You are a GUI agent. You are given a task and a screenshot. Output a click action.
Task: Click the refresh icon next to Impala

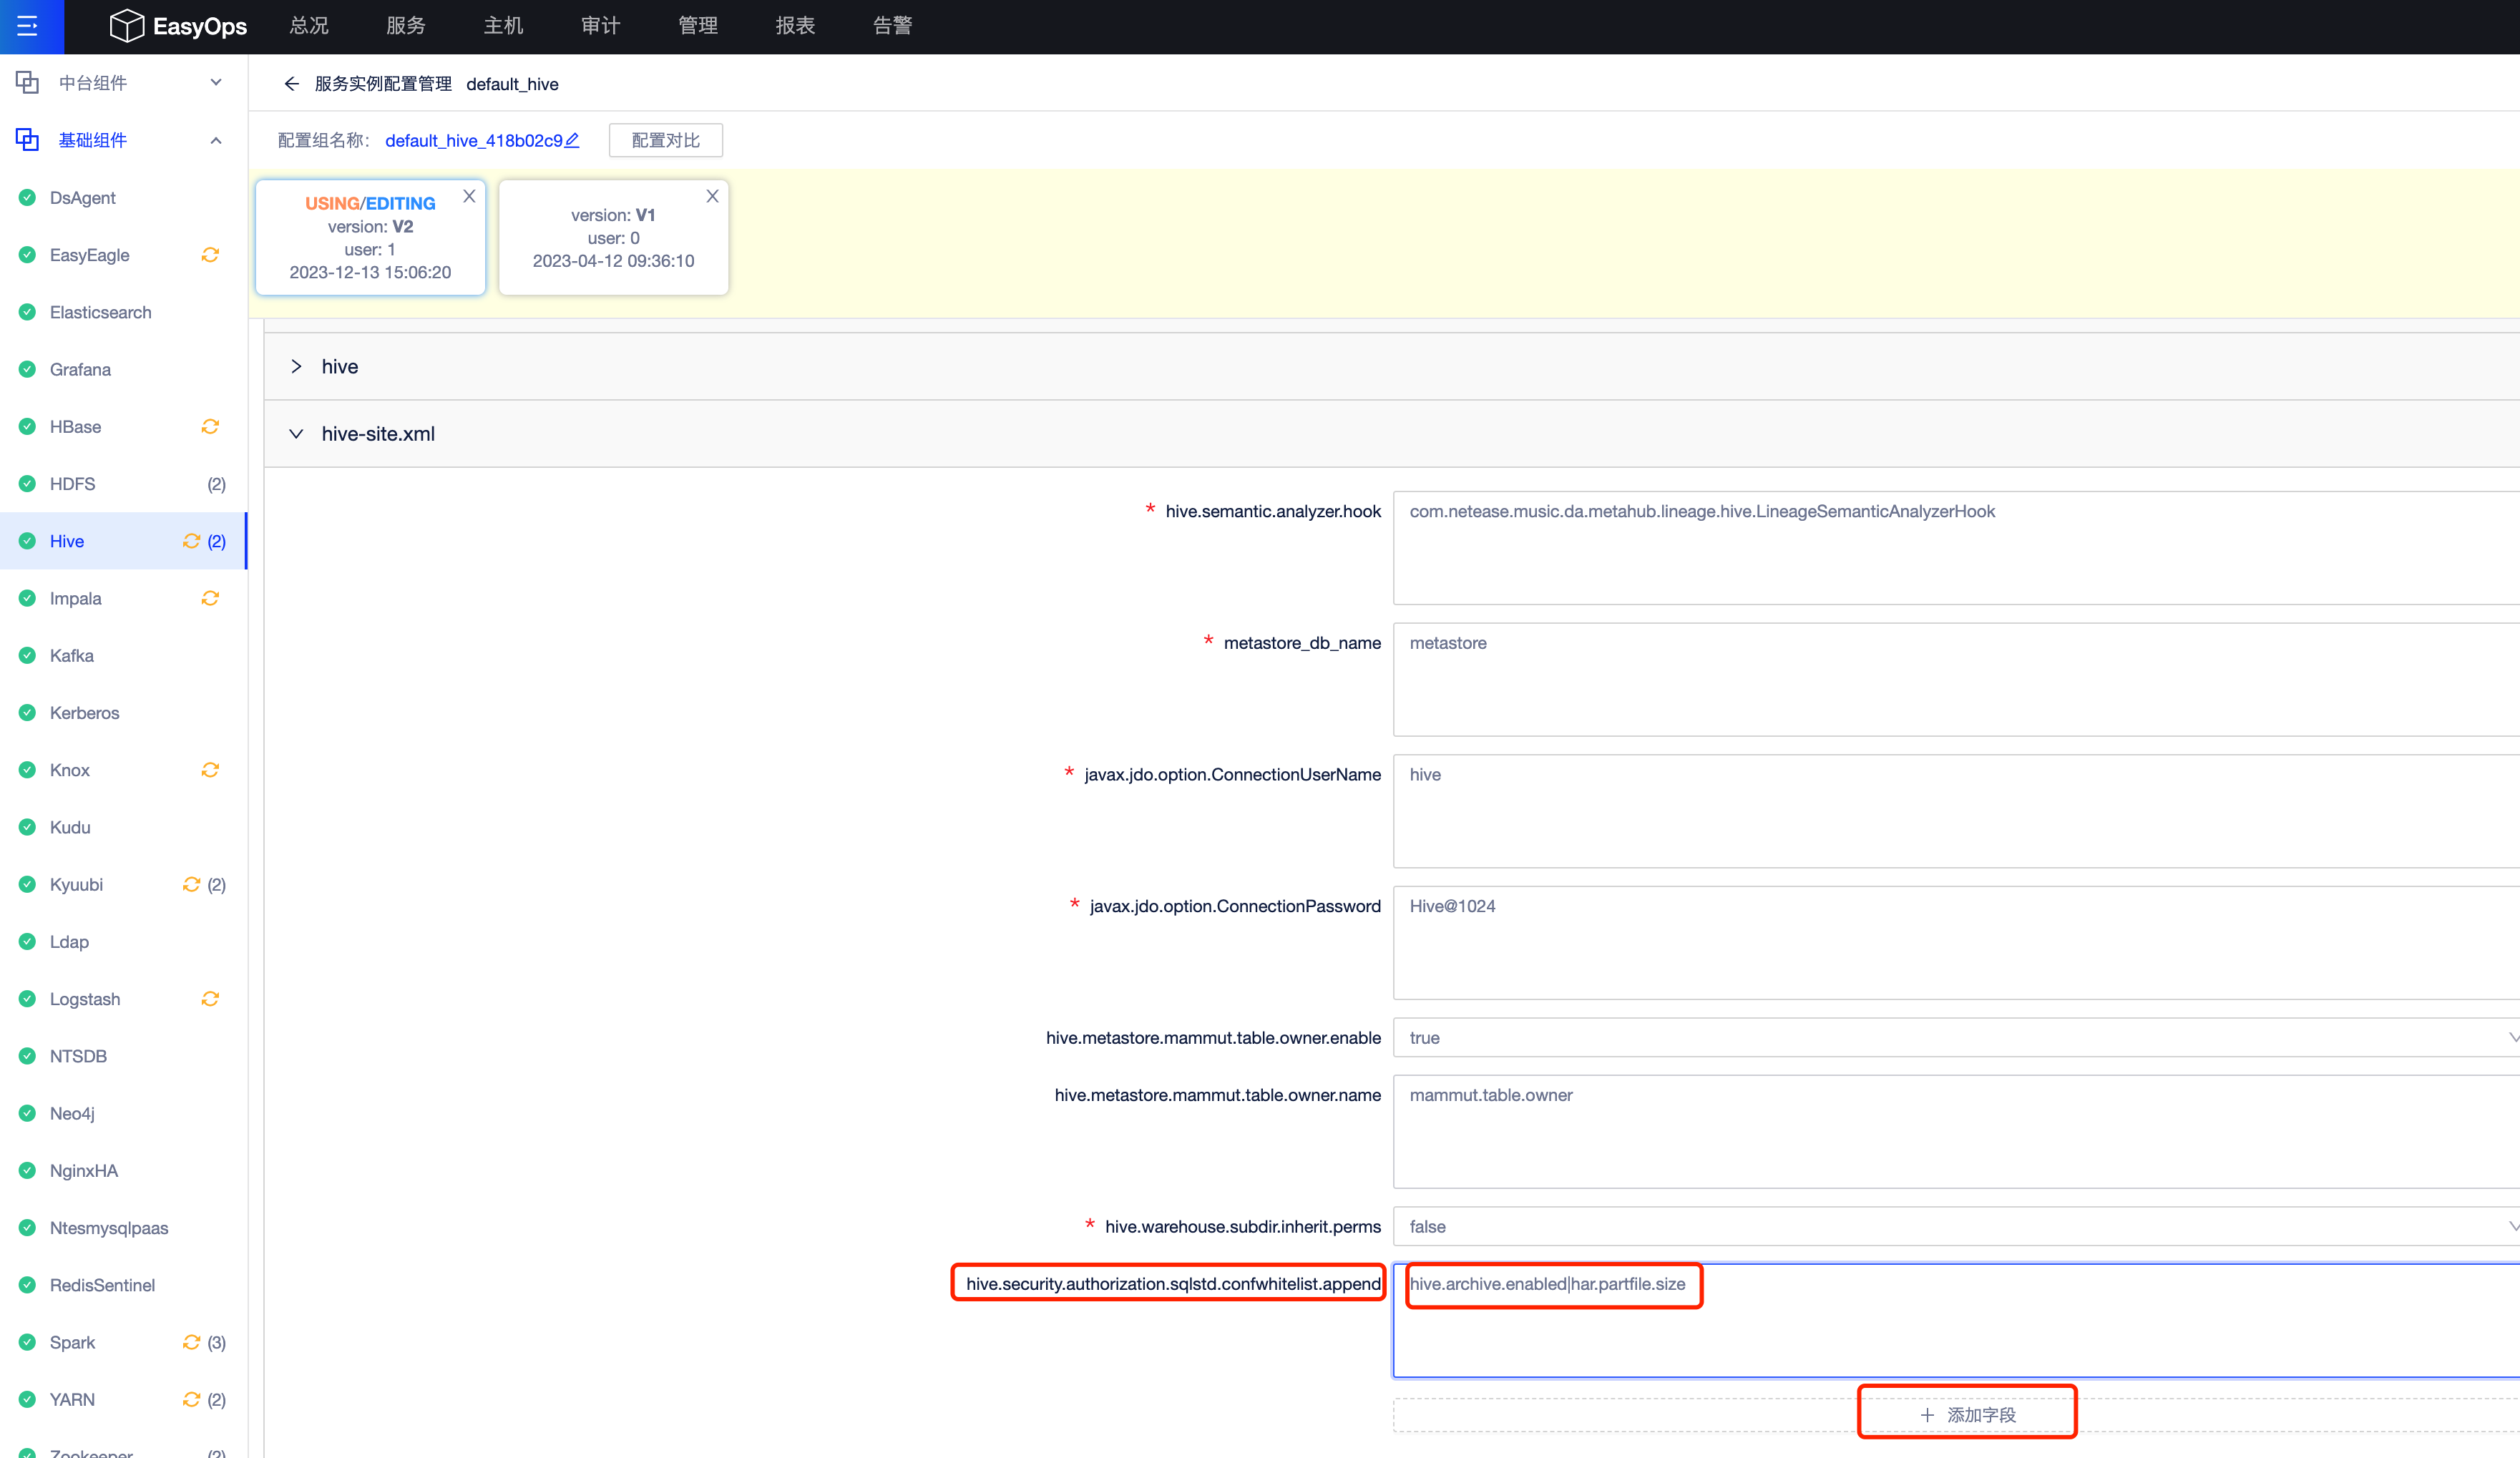(x=210, y=598)
